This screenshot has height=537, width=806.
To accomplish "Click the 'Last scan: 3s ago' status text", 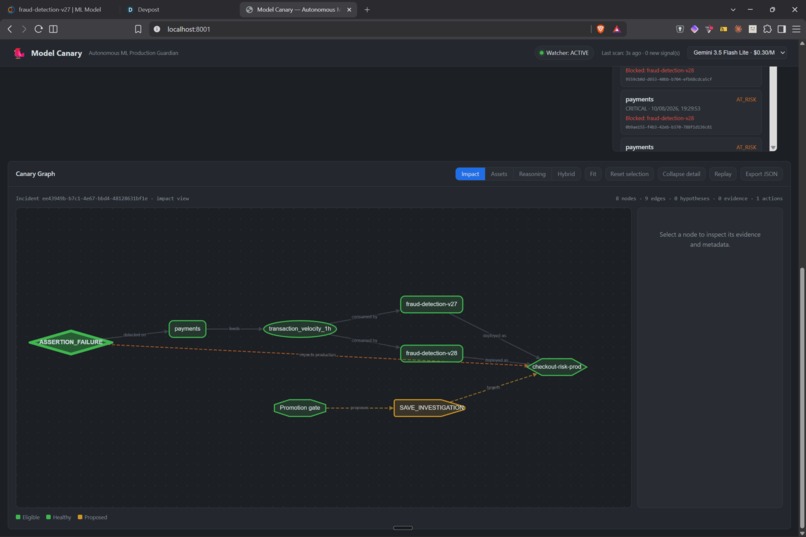I will pos(640,53).
